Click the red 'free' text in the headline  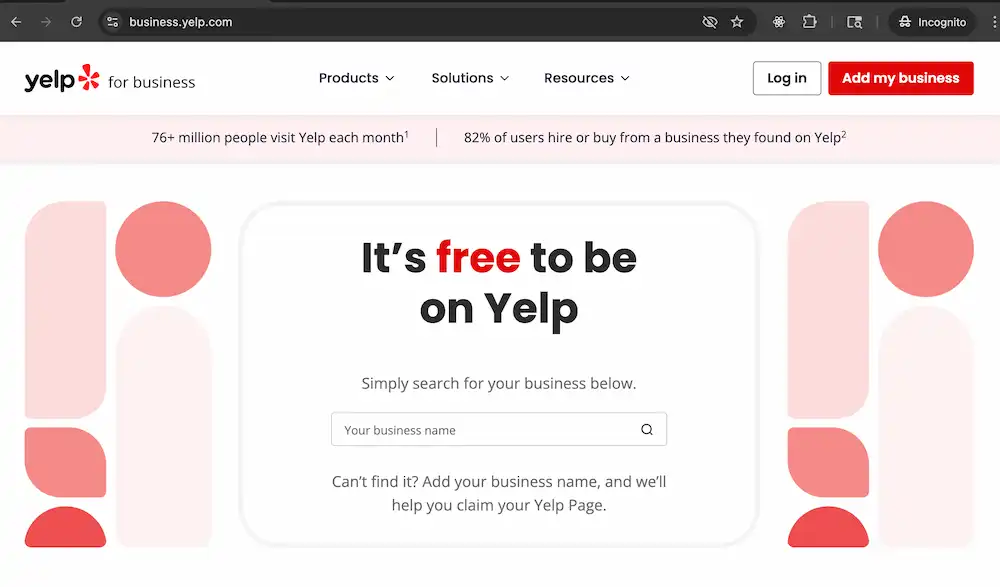pos(480,258)
